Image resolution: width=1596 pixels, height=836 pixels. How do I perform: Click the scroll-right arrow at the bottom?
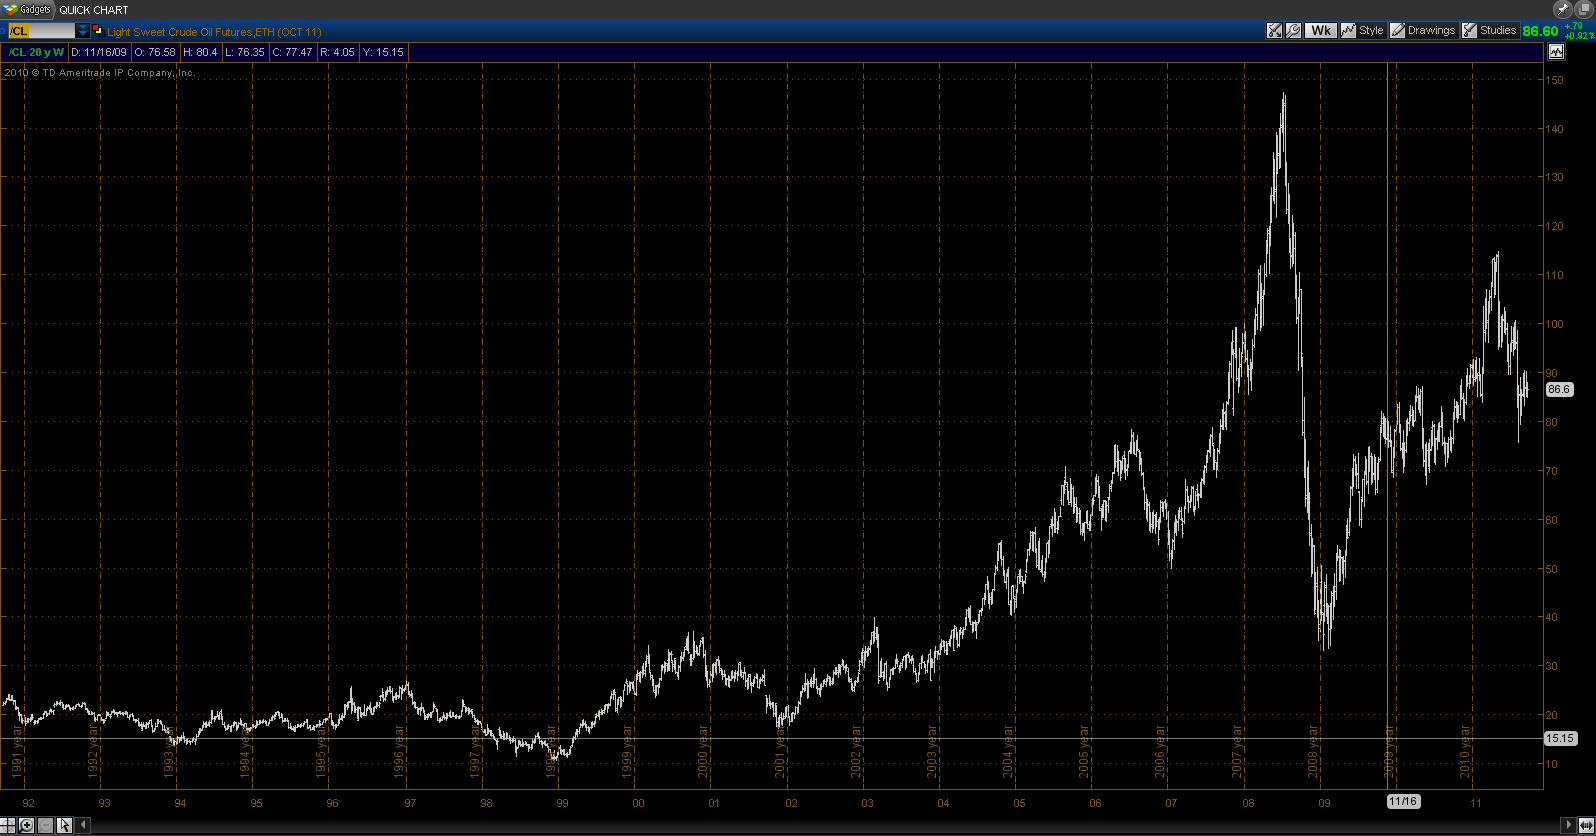click(1569, 825)
